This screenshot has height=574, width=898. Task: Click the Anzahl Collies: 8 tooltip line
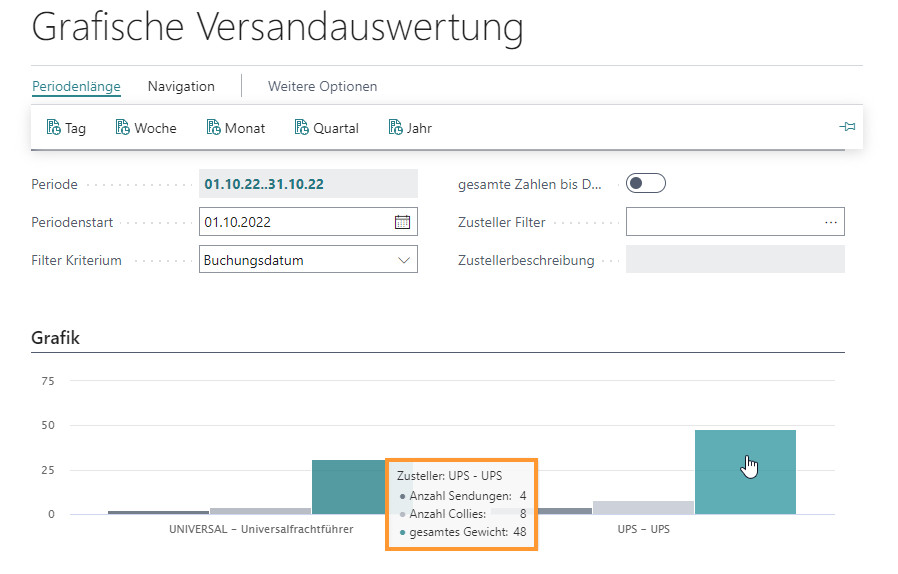tap(462, 514)
